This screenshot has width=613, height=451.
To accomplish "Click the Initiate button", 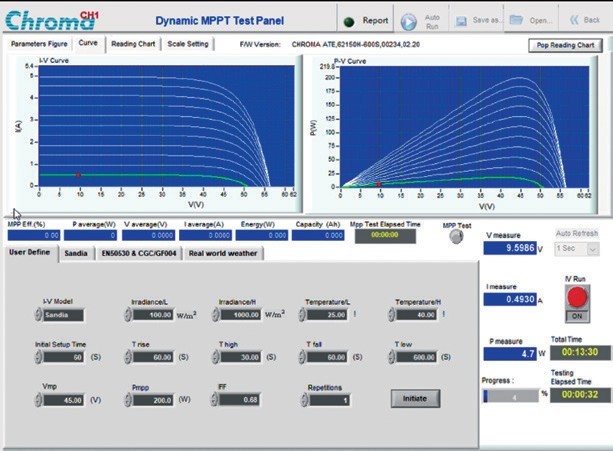I will click(415, 398).
